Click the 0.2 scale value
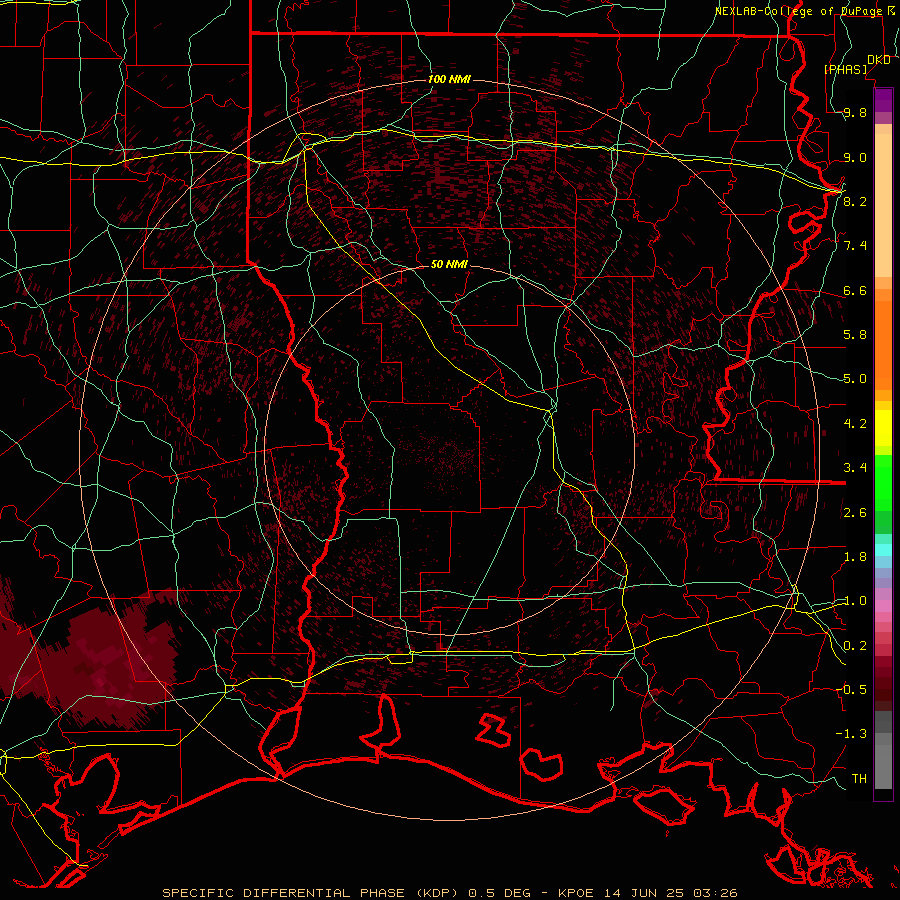 [855, 646]
